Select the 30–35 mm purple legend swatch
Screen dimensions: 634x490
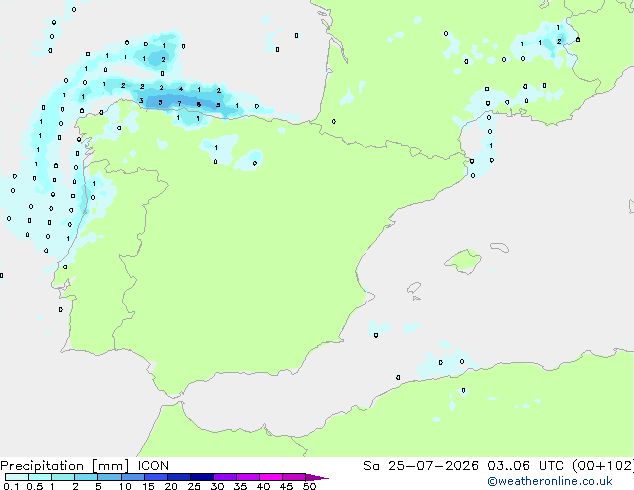(224, 477)
